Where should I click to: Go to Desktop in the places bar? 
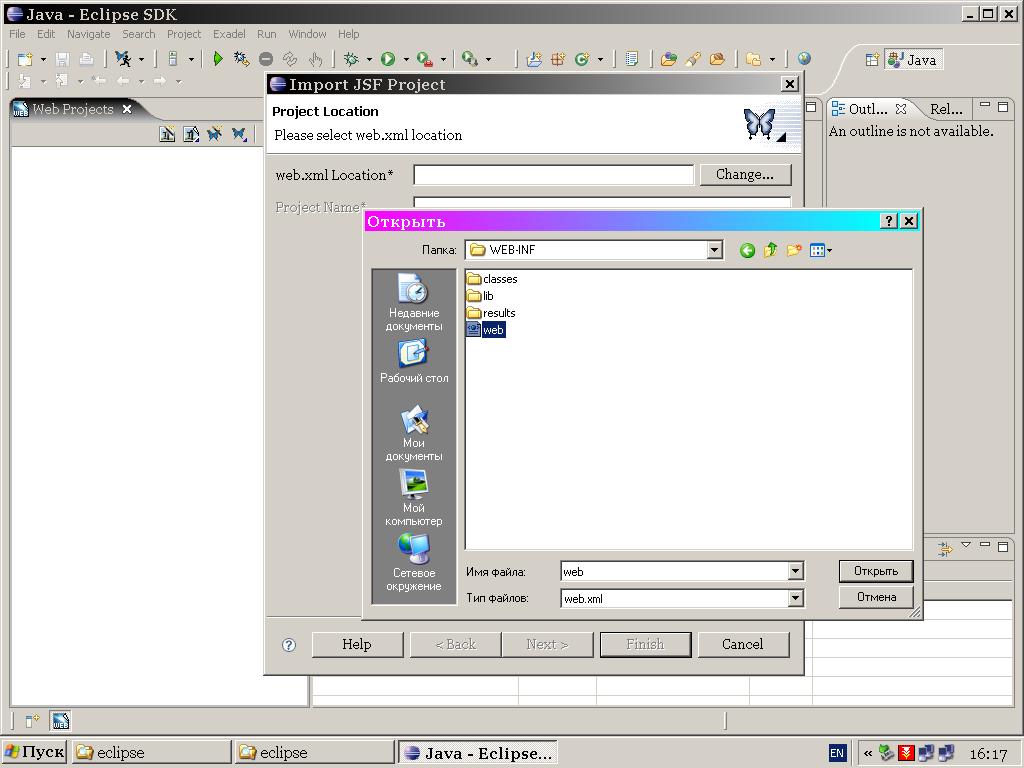(413, 361)
